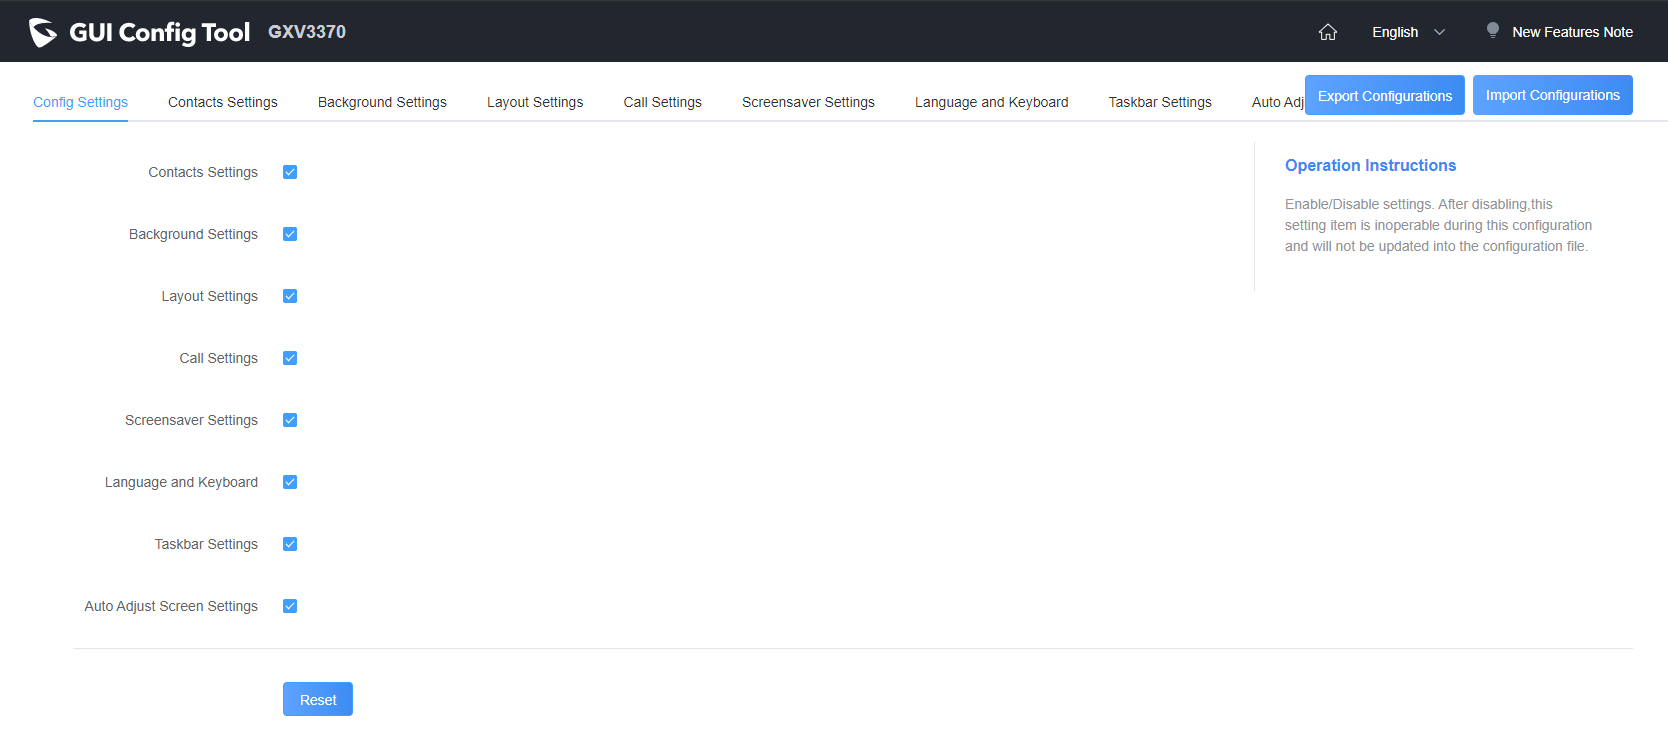1668x732 pixels.
Task: Open the Screensaver Settings tab
Action: pos(808,102)
